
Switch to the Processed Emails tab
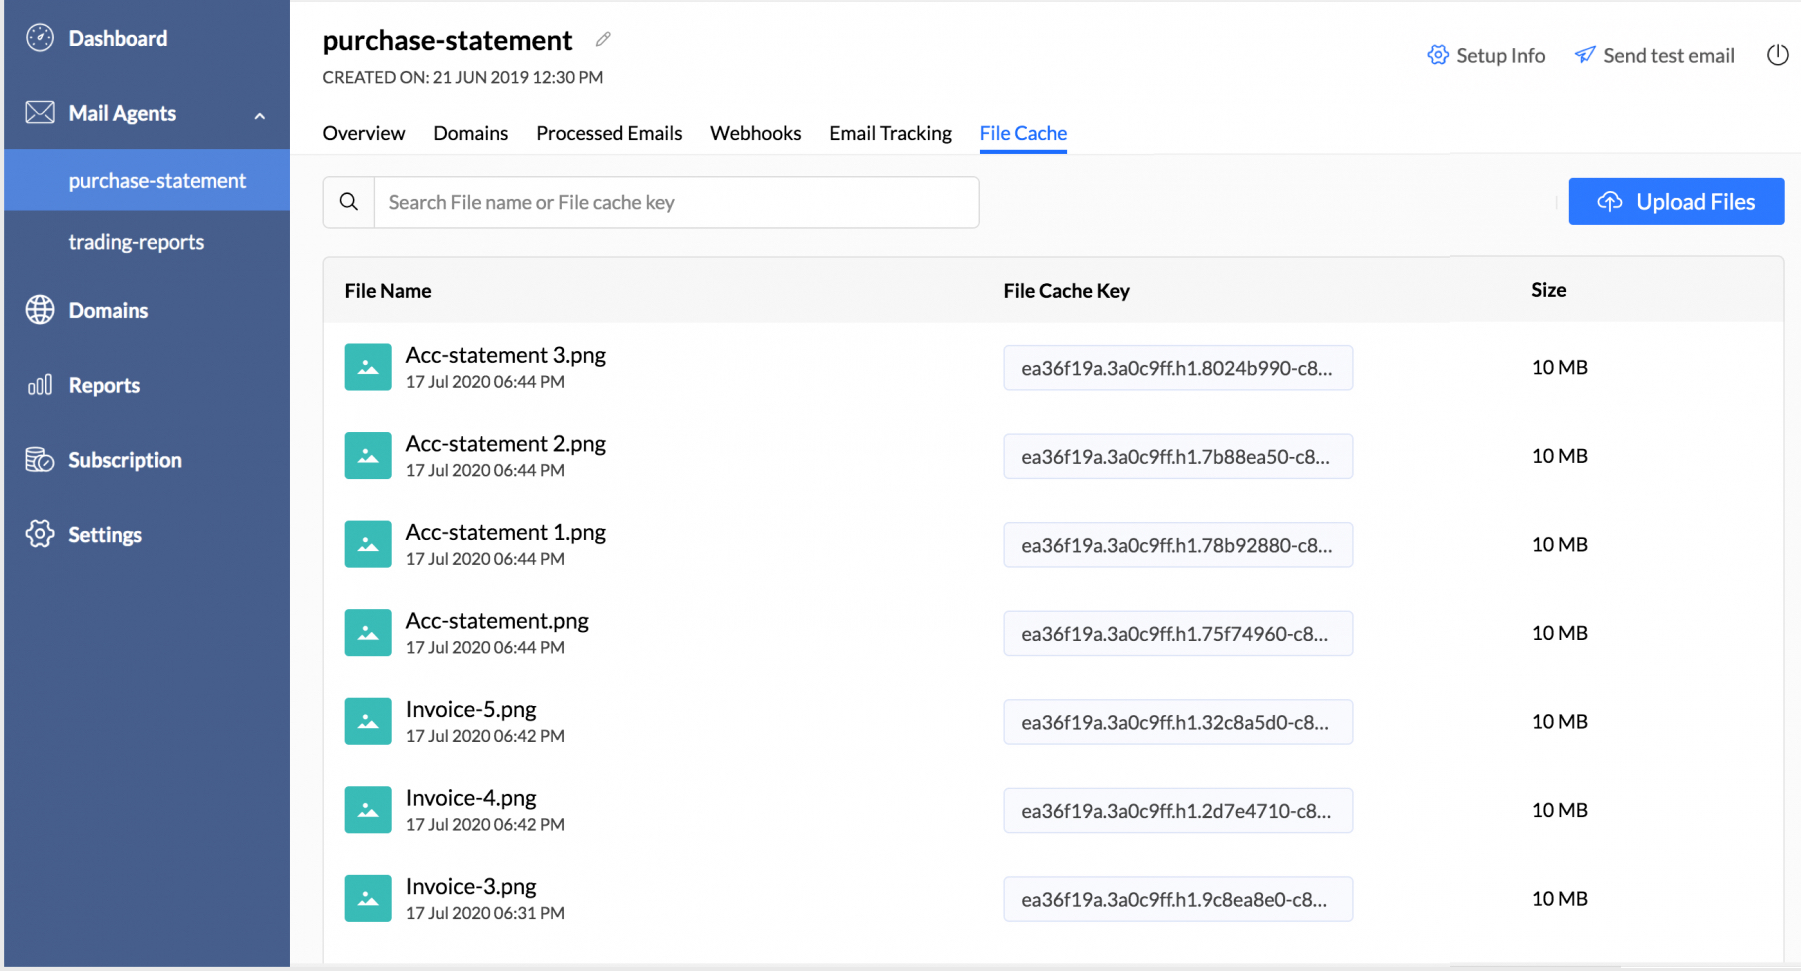(609, 133)
